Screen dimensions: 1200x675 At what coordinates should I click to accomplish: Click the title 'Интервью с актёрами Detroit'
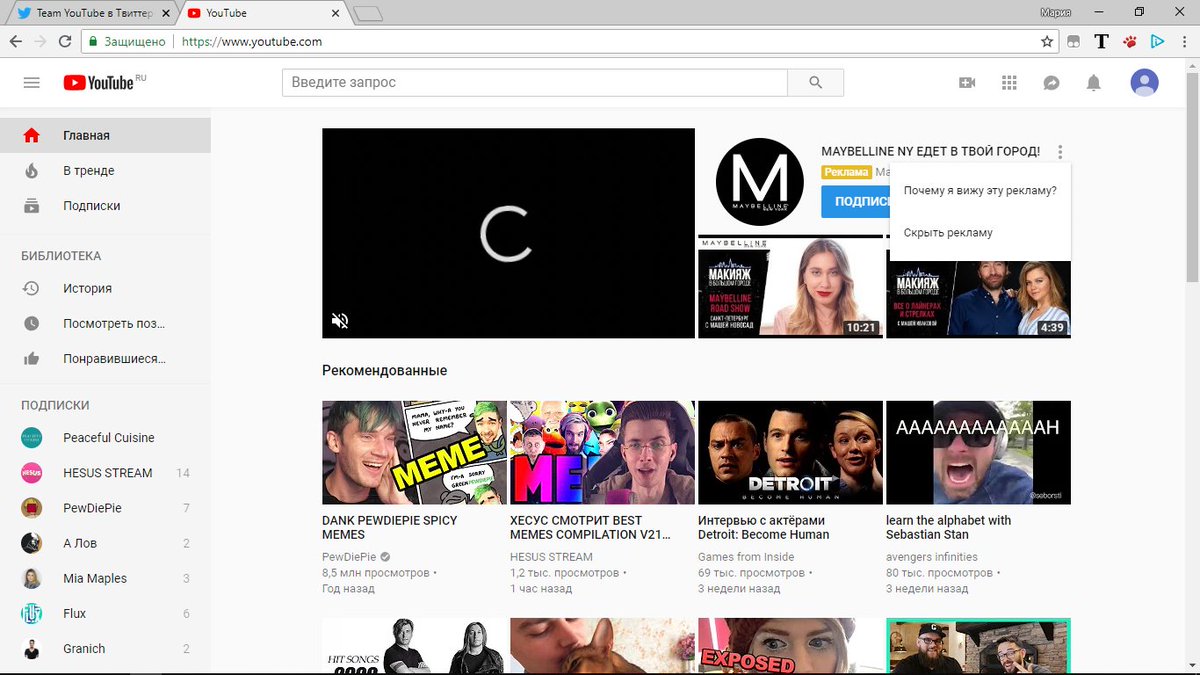764,527
